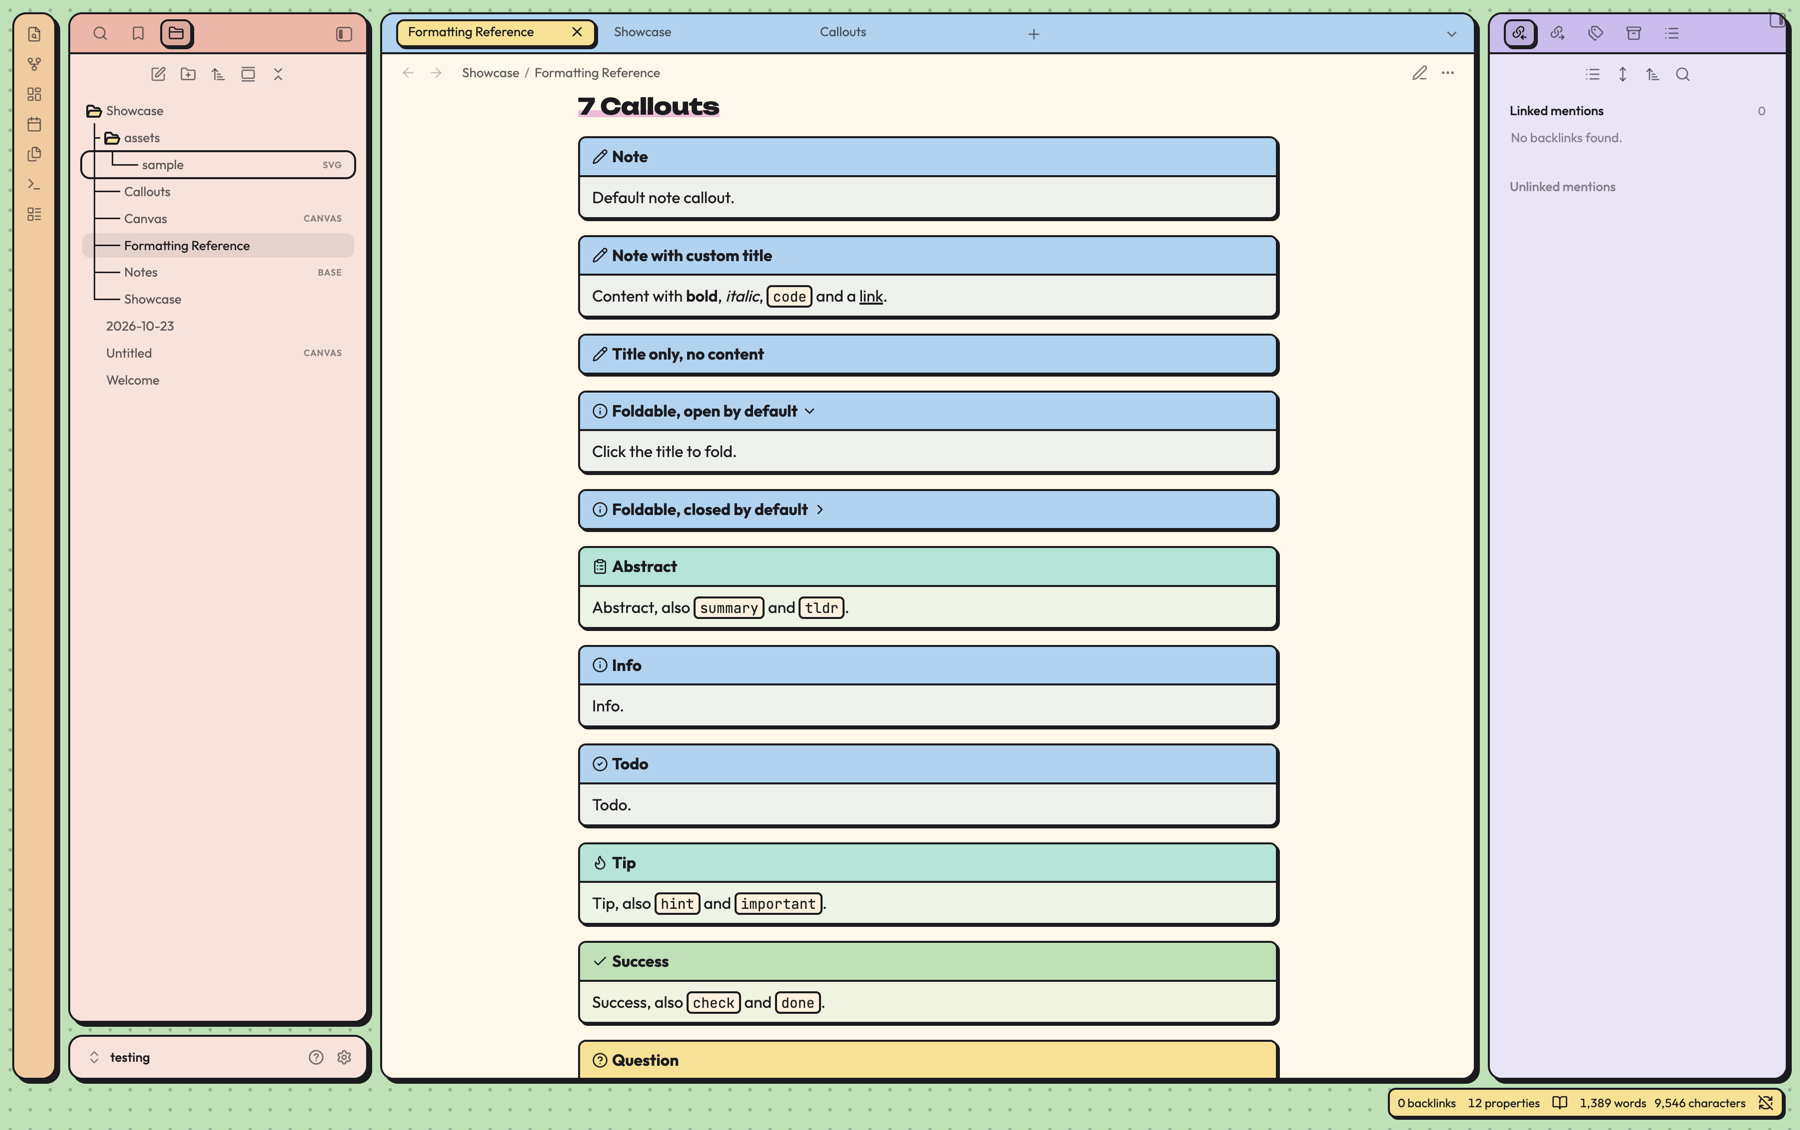The height and width of the screenshot is (1130, 1800).
Task: Open settings gear in vault bar
Action: coord(344,1057)
